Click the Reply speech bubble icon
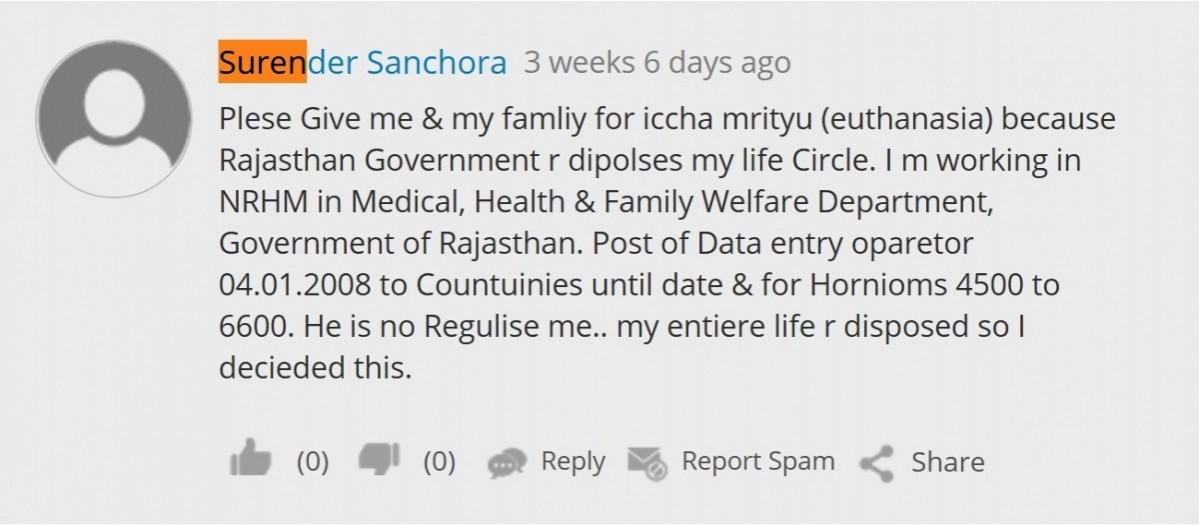1199x526 pixels. (x=506, y=463)
